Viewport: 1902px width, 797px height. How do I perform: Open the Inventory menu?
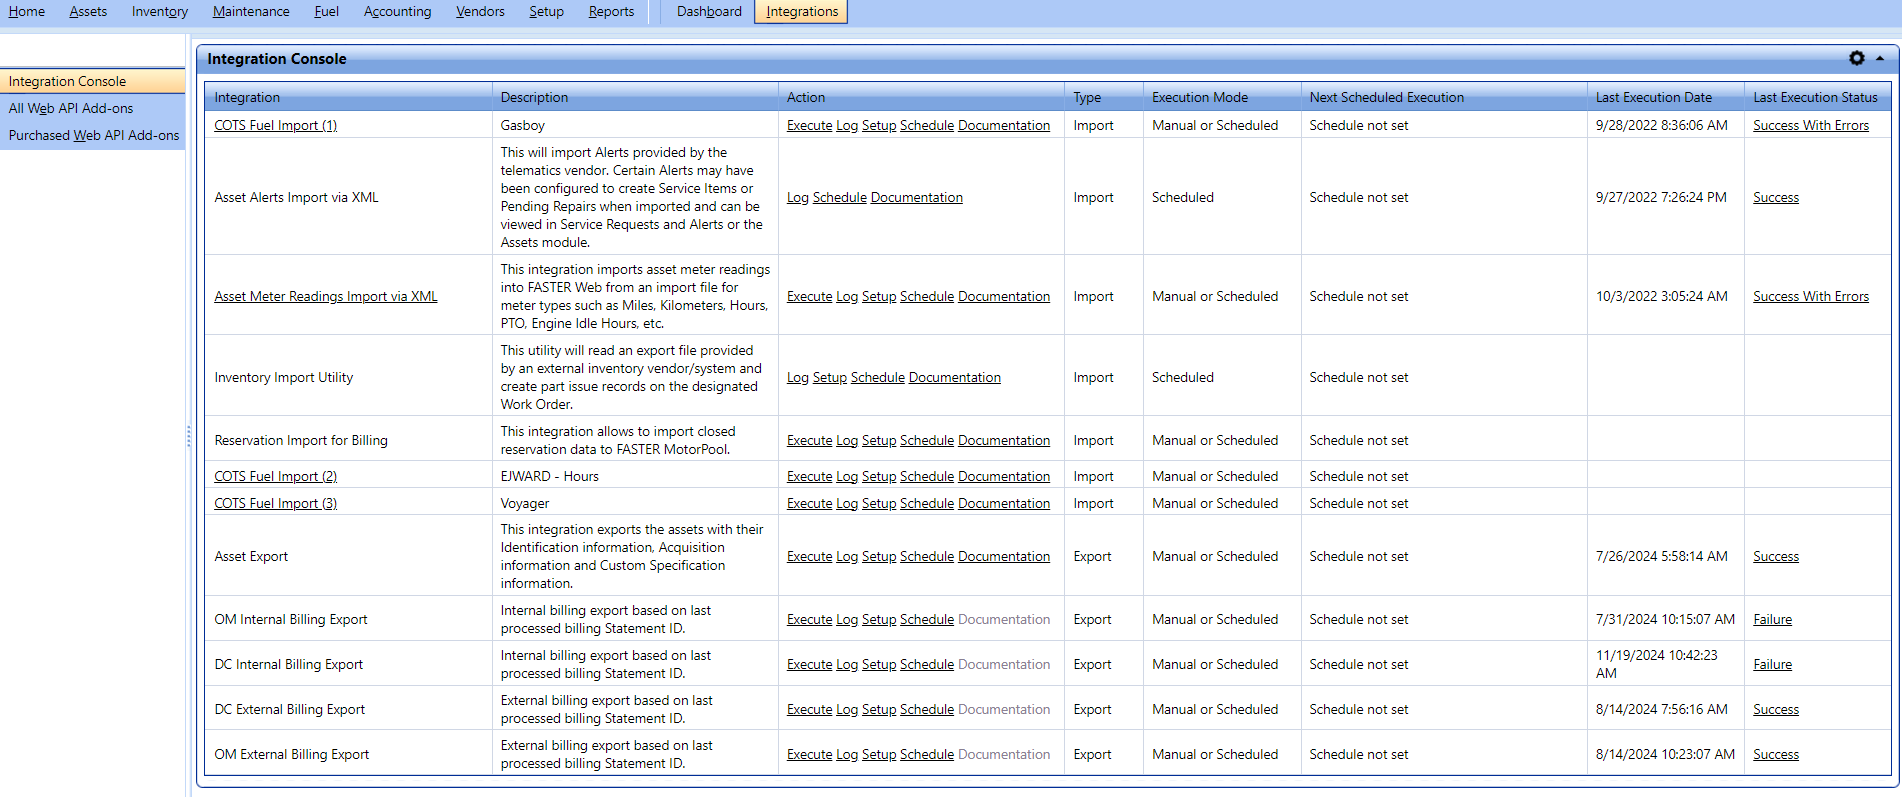point(160,11)
